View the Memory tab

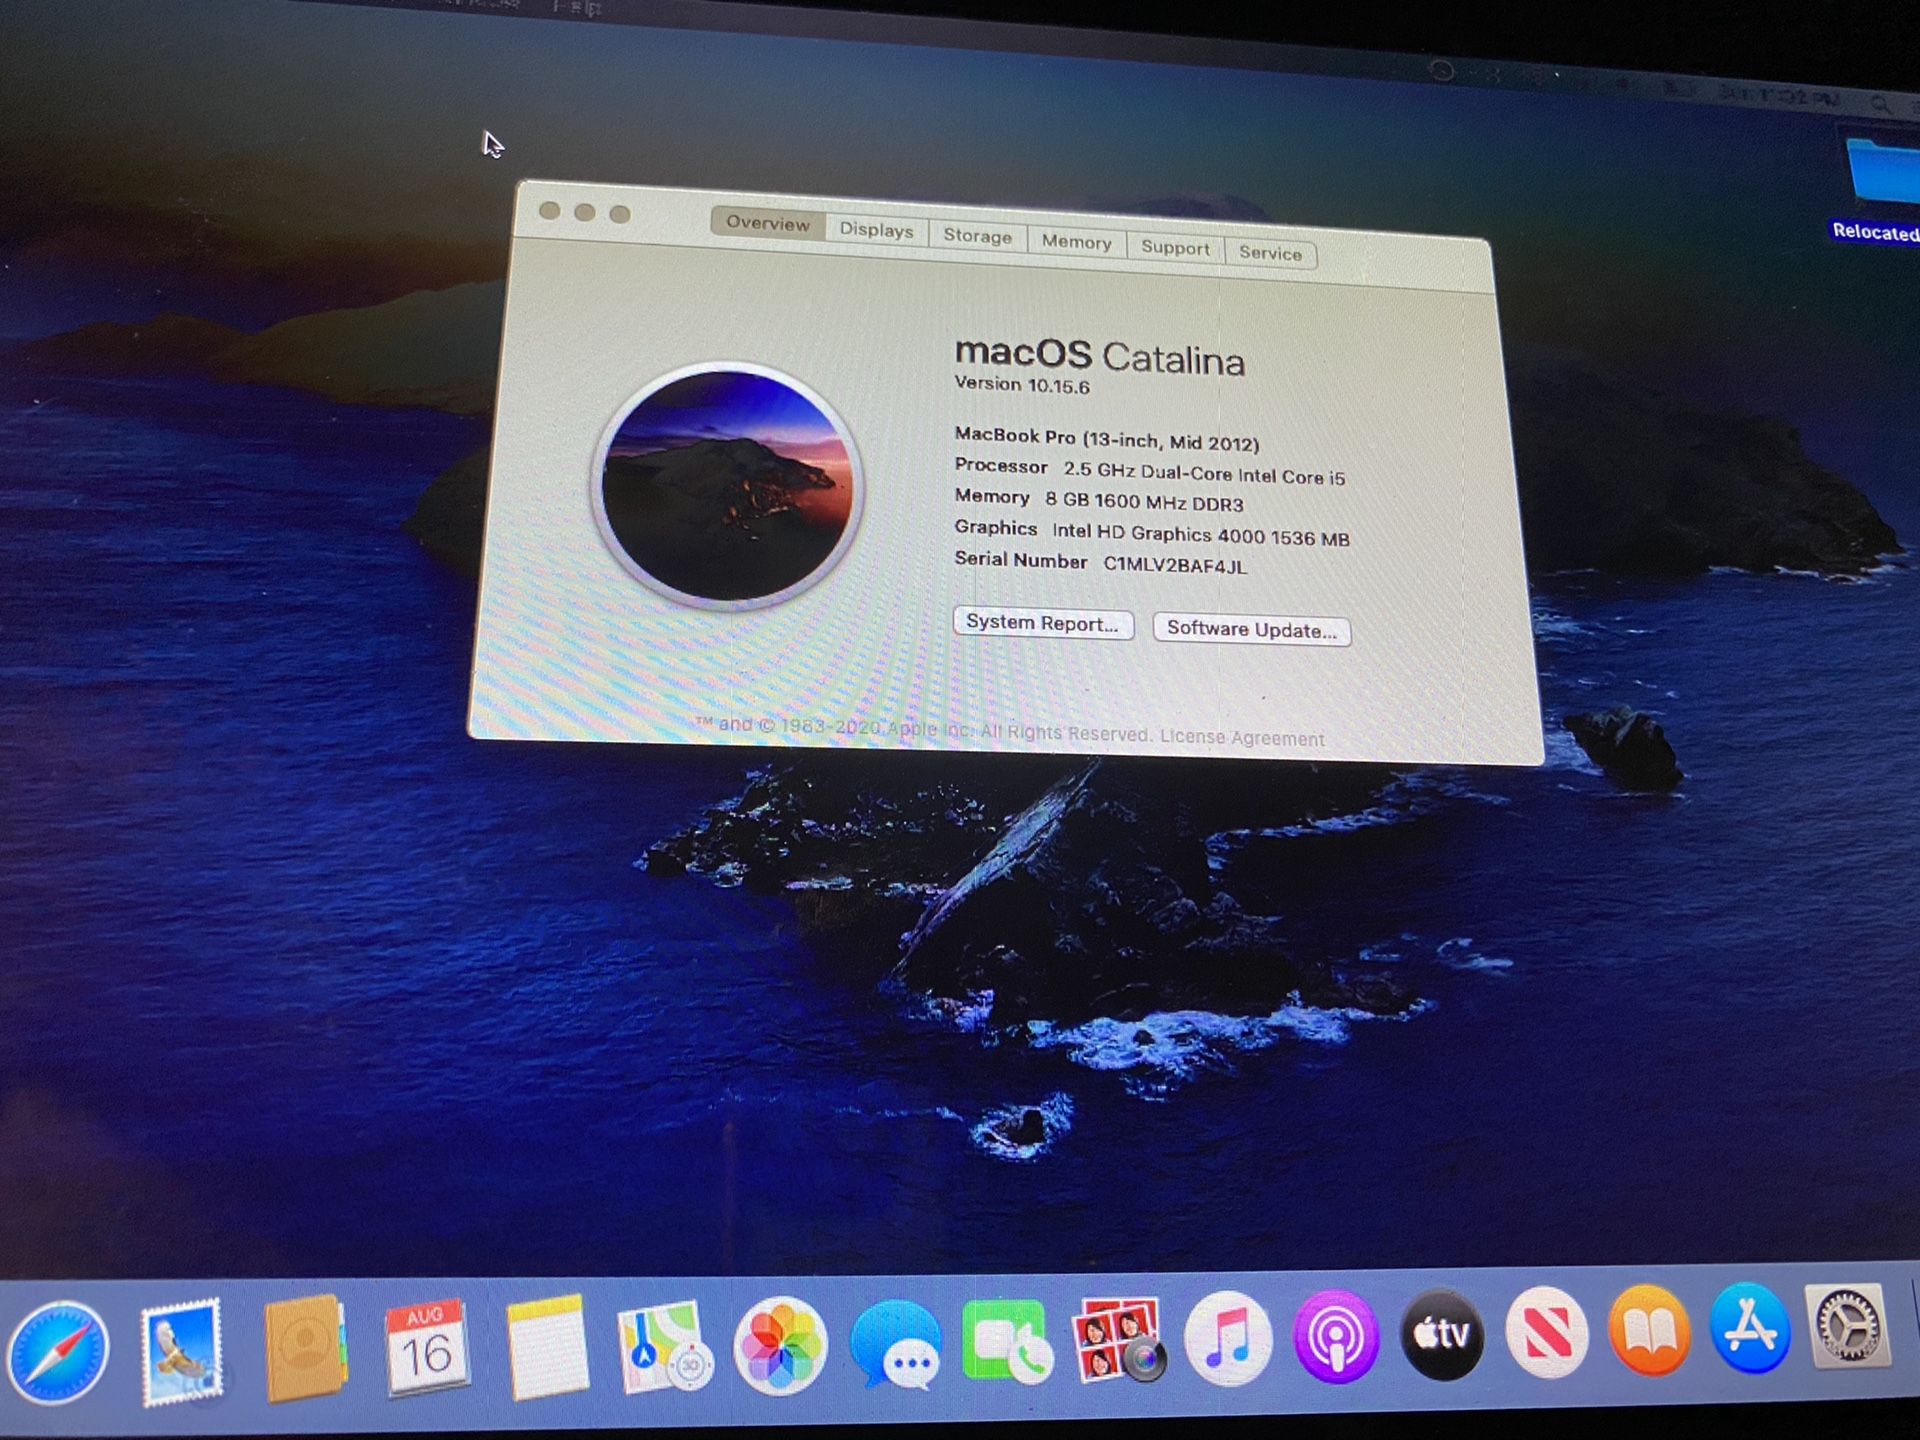[x=1076, y=242]
